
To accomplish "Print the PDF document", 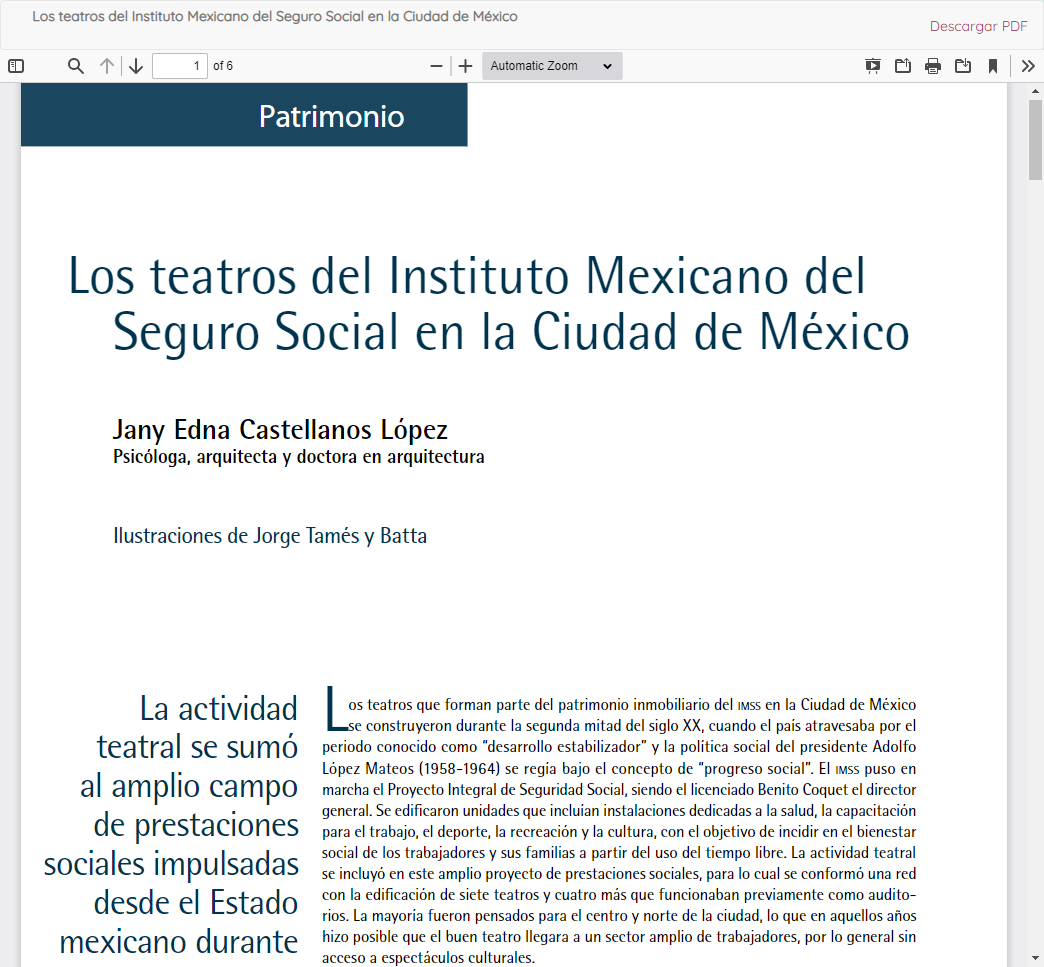I will click(x=933, y=66).
